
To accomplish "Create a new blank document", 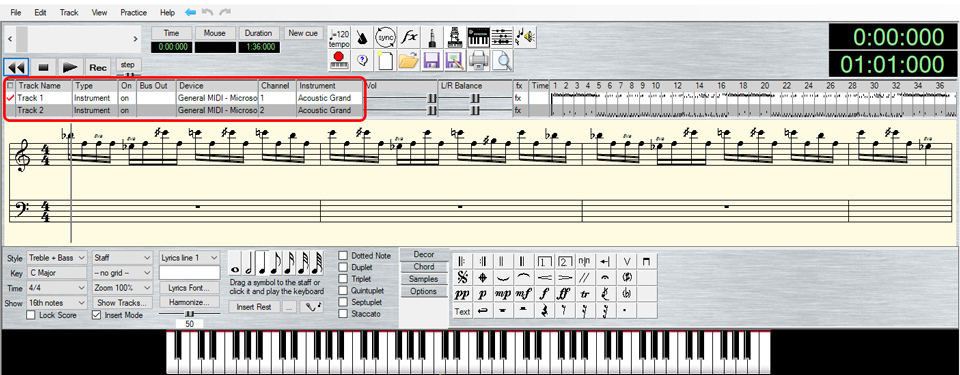I will (x=386, y=60).
